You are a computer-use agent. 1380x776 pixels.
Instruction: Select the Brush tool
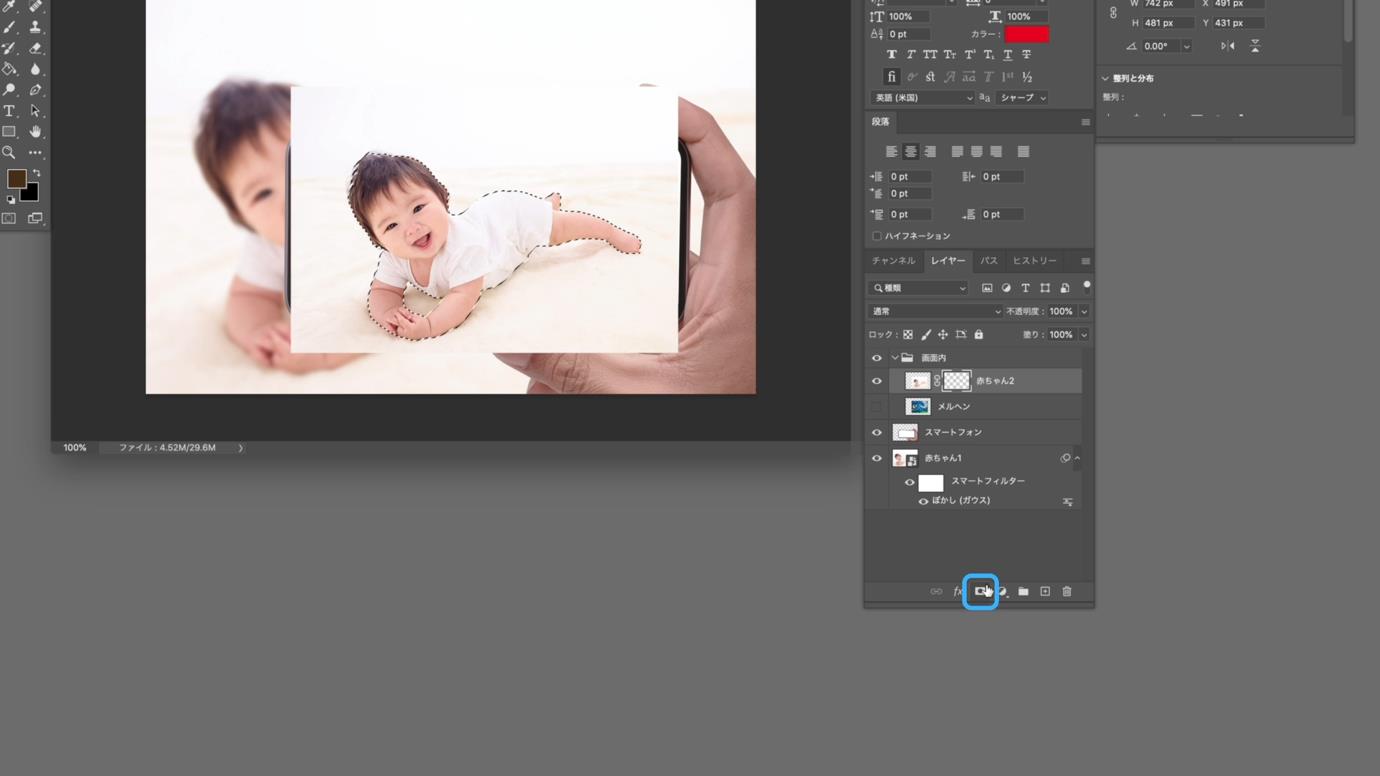(9, 28)
